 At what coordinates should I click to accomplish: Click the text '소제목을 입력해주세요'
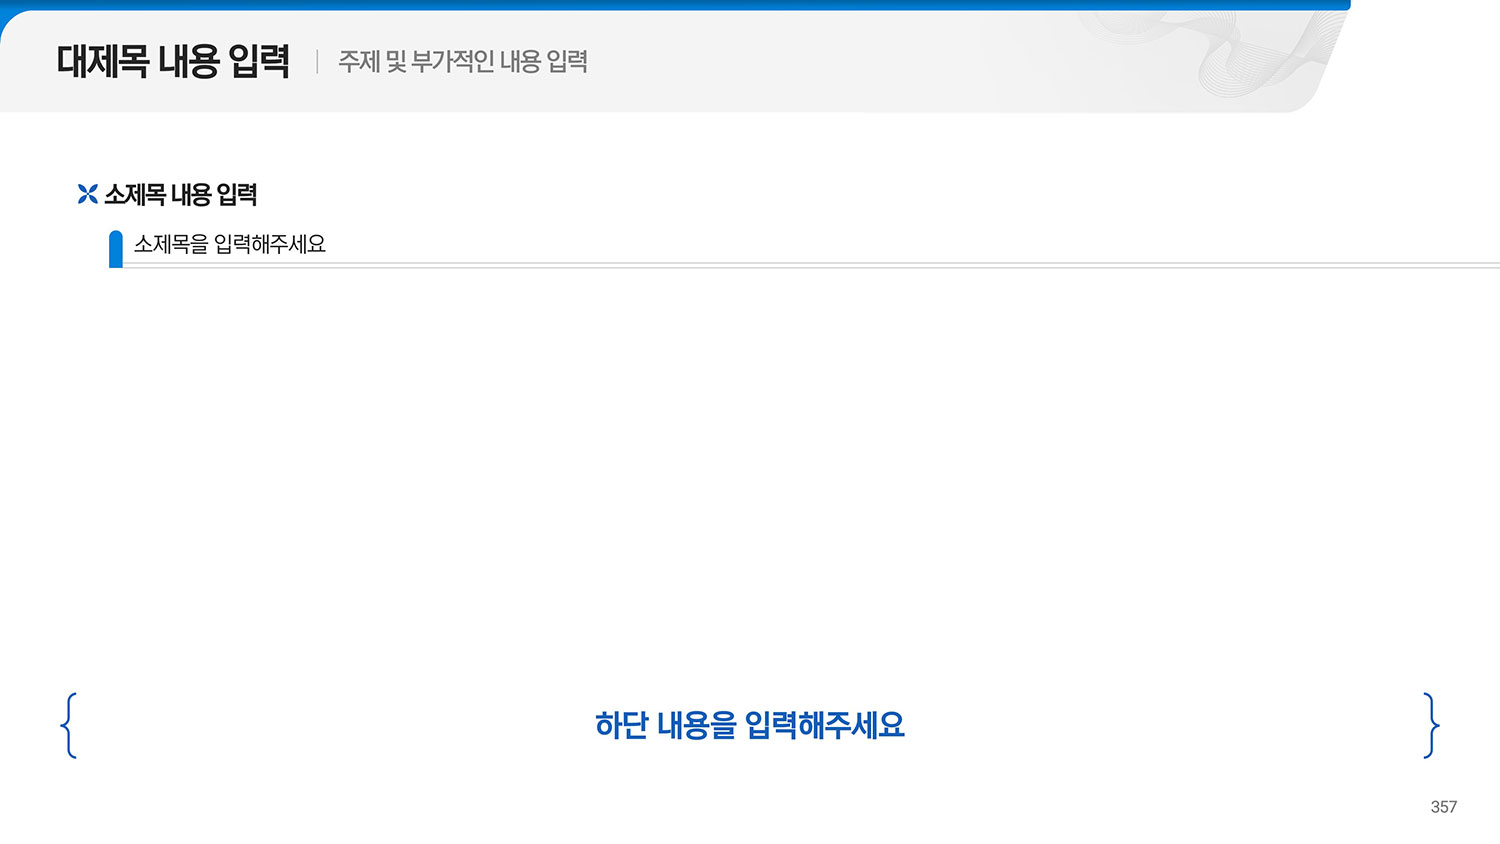coord(230,244)
